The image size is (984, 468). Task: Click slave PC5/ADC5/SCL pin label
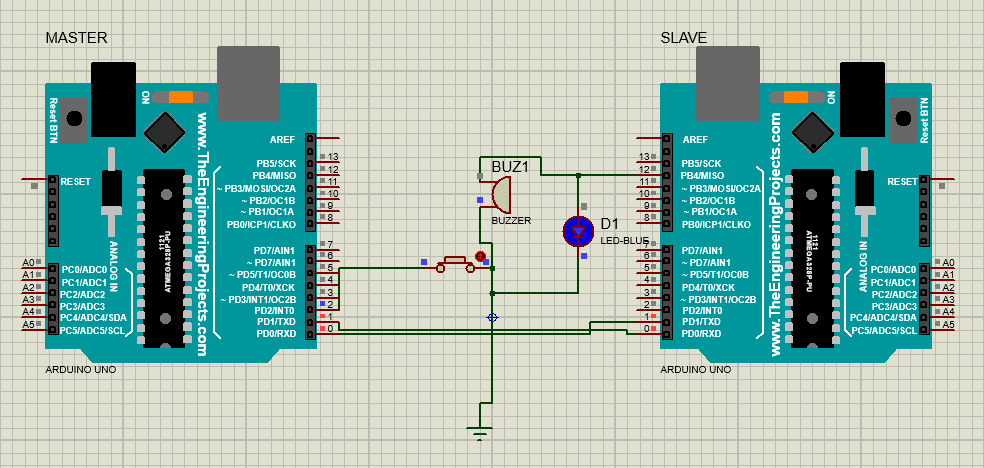coord(884,329)
